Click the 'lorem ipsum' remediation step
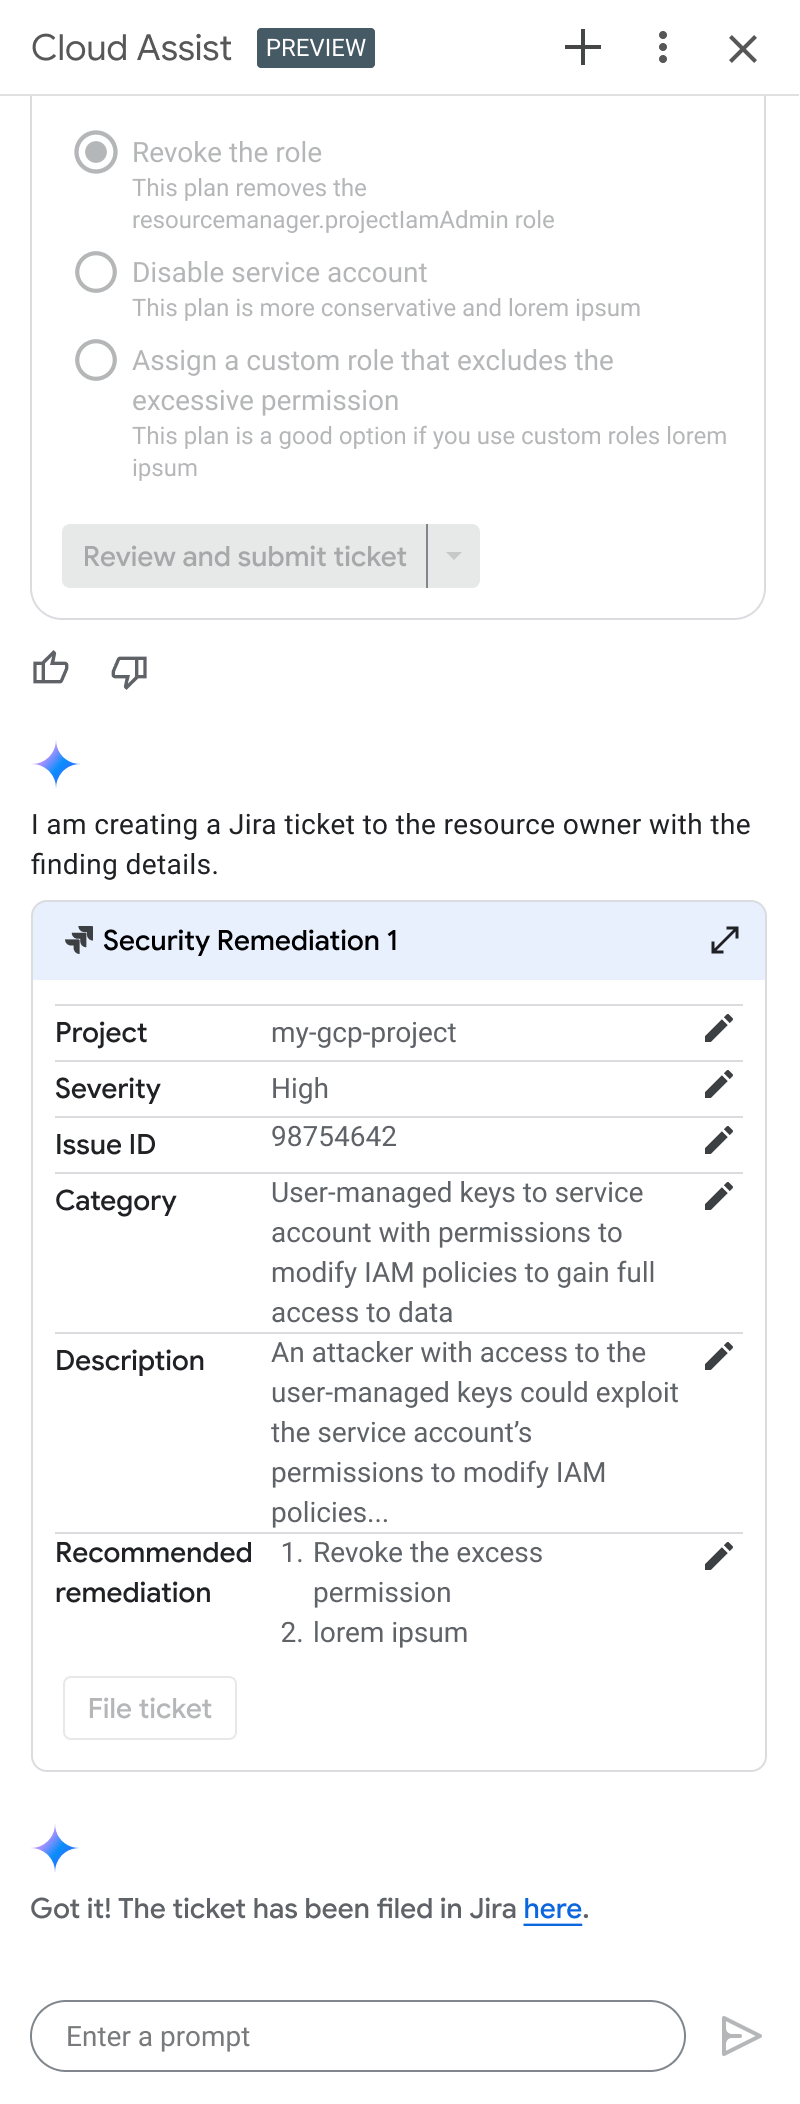The width and height of the screenshot is (800, 2104). [390, 1632]
